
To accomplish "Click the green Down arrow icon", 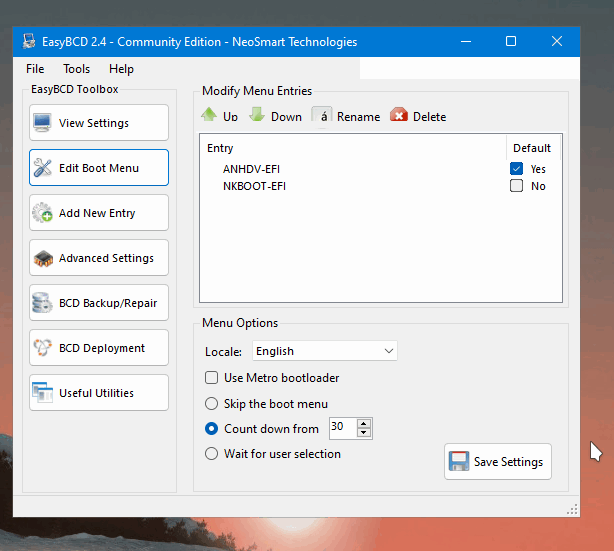I will tap(257, 114).
